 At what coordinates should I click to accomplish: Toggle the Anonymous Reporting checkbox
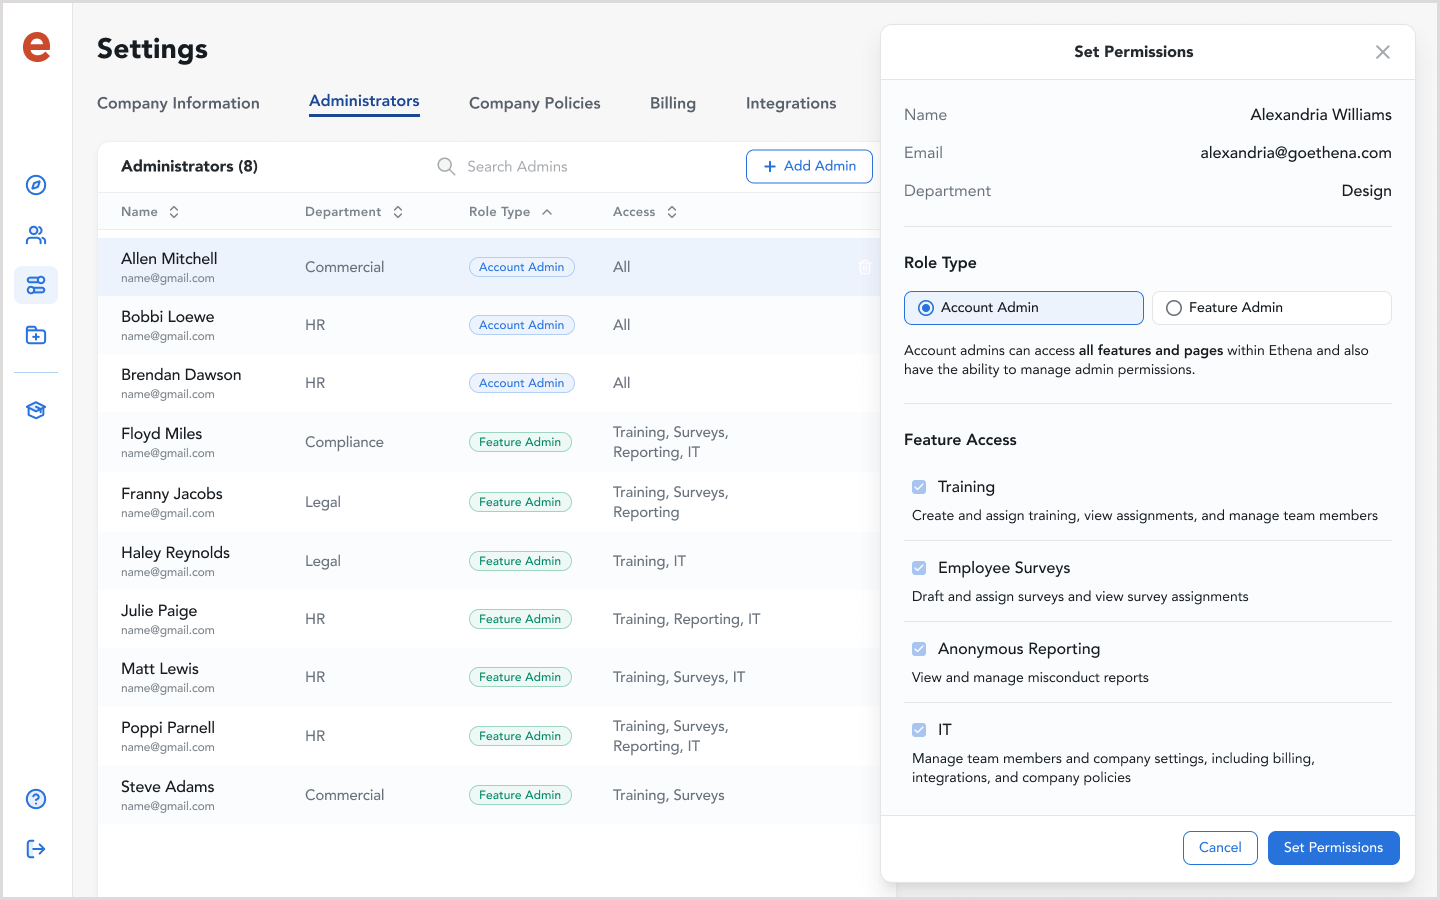[x=919, y=649]
